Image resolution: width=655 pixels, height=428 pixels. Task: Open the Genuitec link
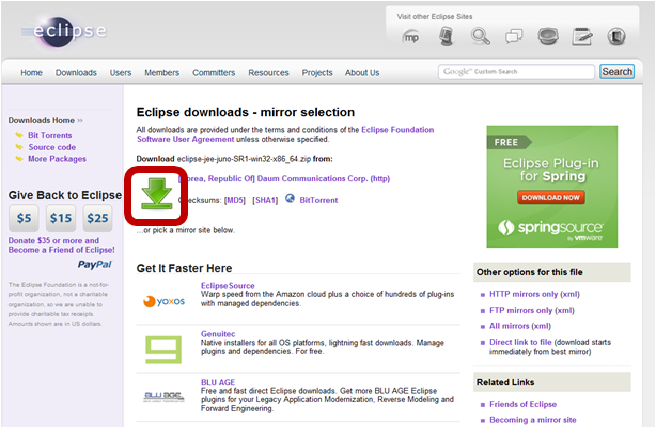(x=218, y=334)
